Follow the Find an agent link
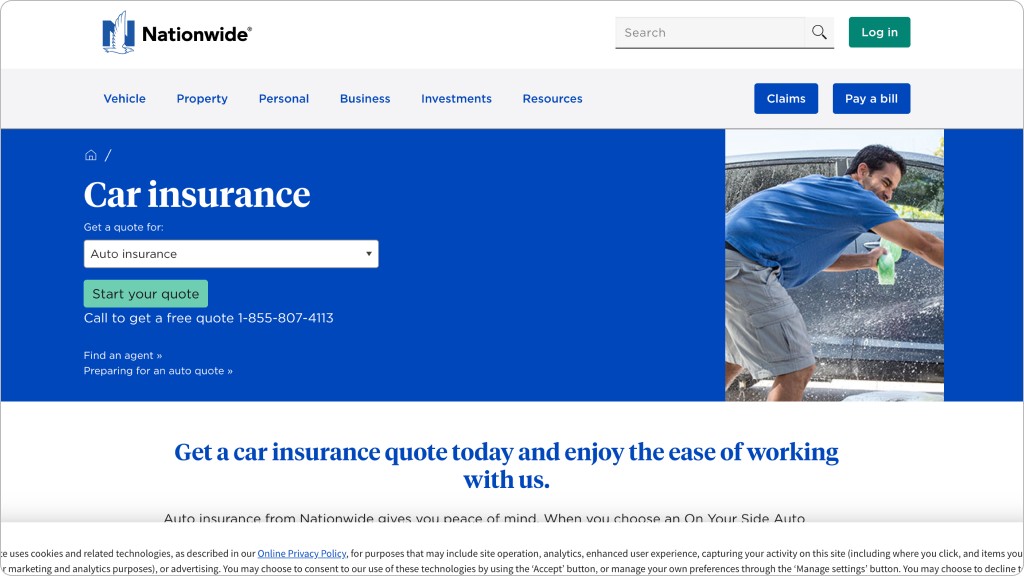This screenshot has height=576, width=1024. (123, 355)
